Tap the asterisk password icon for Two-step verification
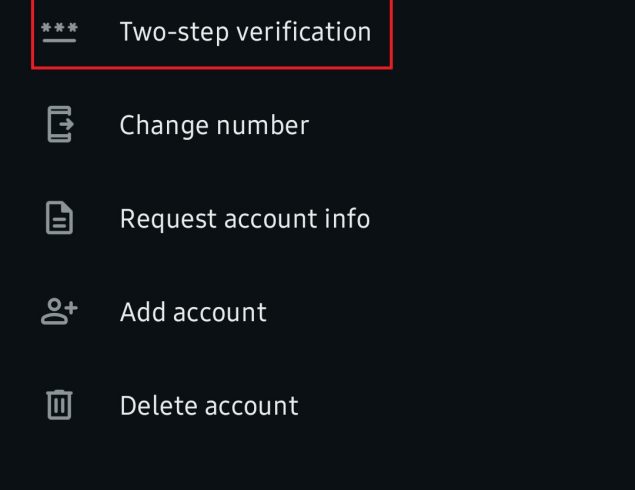Image resolution: width=635 pixels, height=490 pixels. pyautogui.click(x=59, y=32)
